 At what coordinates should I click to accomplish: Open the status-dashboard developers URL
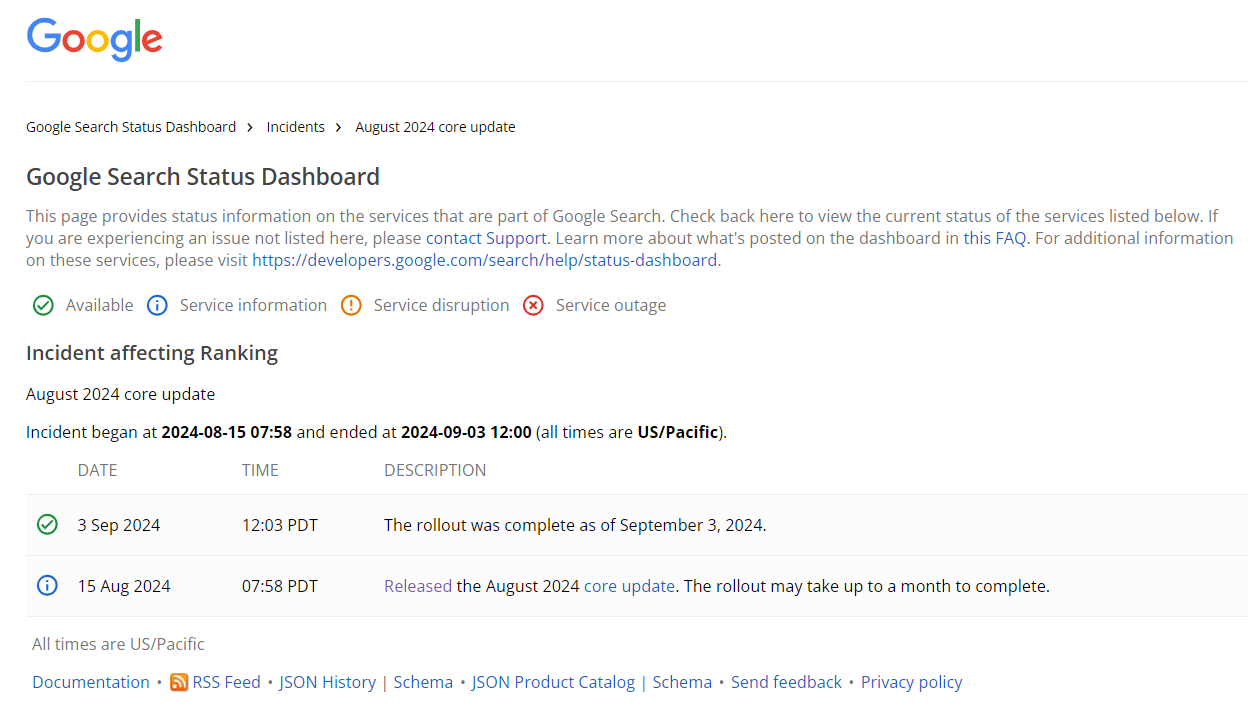485,259
